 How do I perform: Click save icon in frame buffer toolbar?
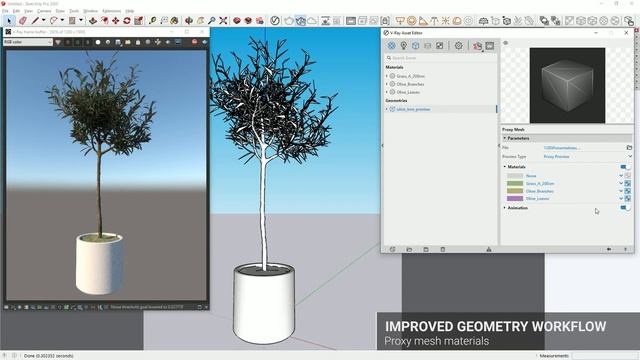pyautogui.click(x=118, y=42)
